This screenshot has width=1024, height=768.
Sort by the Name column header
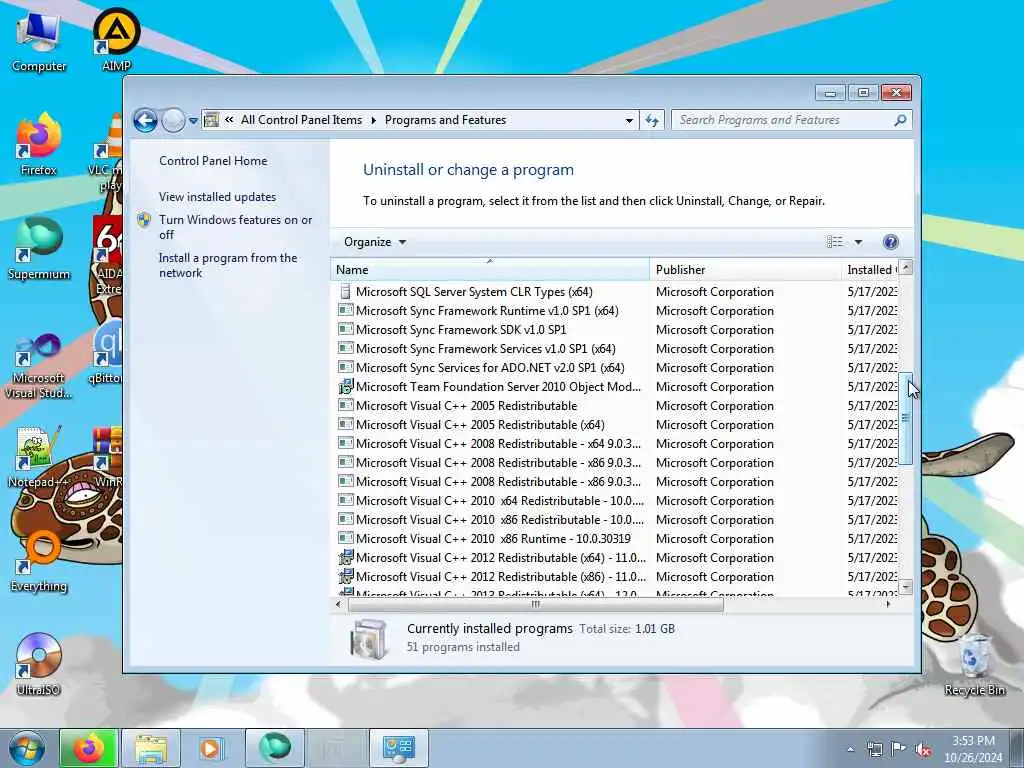click(490, 270)
